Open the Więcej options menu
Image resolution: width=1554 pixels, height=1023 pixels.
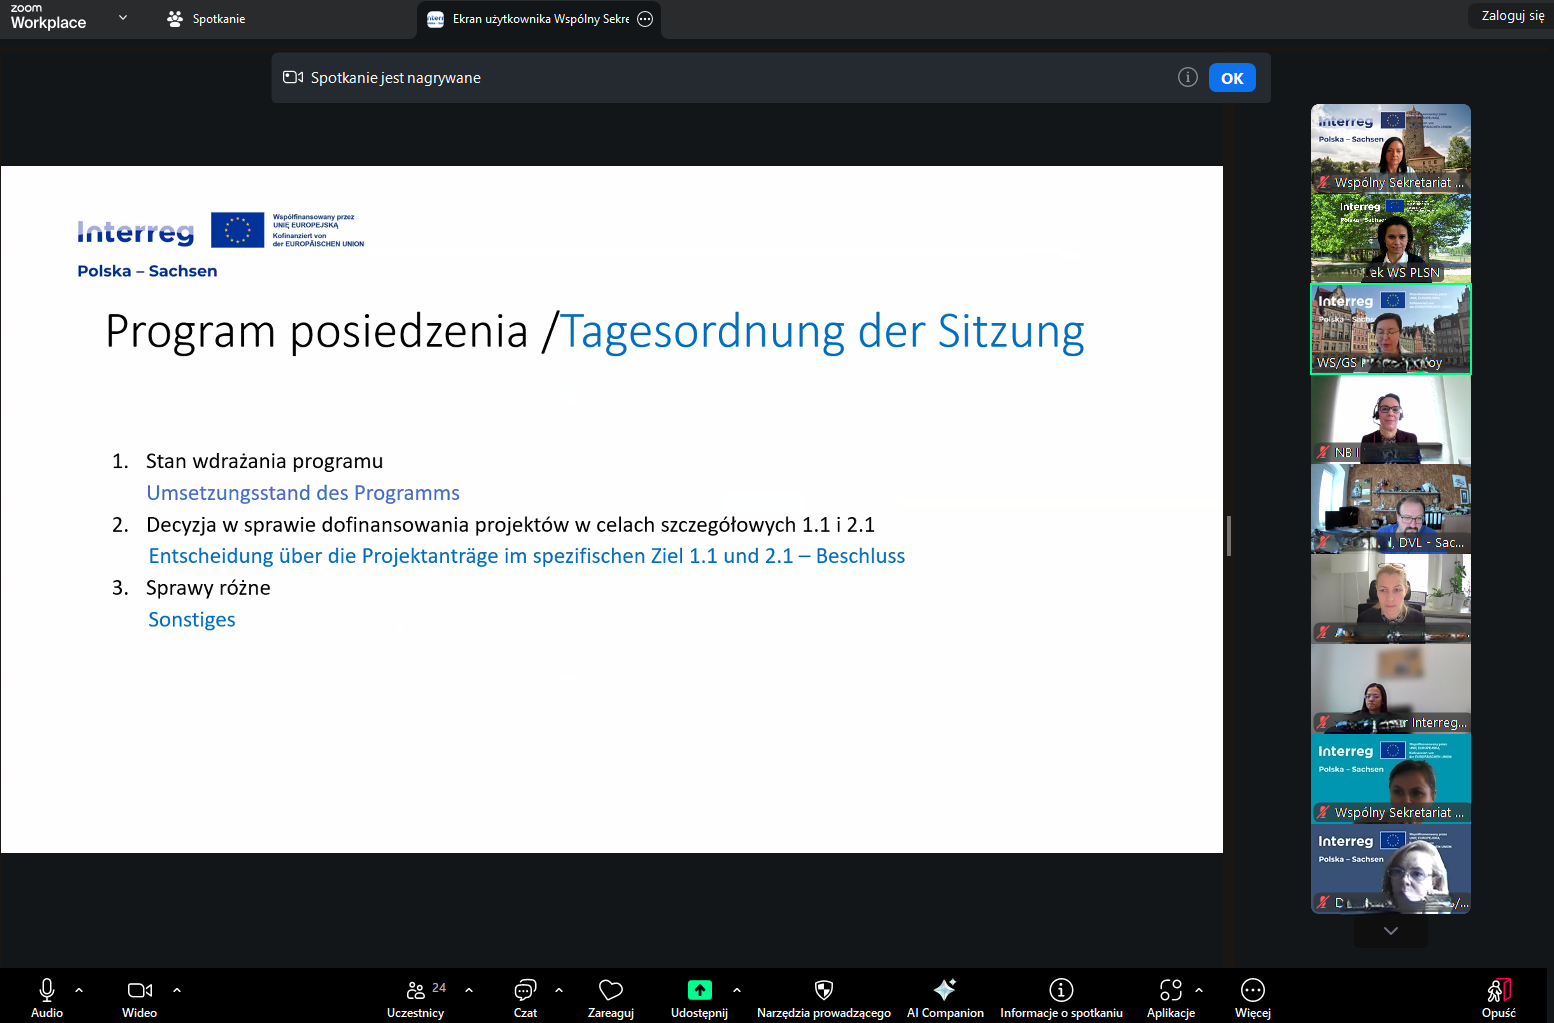tap(1252, 997)
